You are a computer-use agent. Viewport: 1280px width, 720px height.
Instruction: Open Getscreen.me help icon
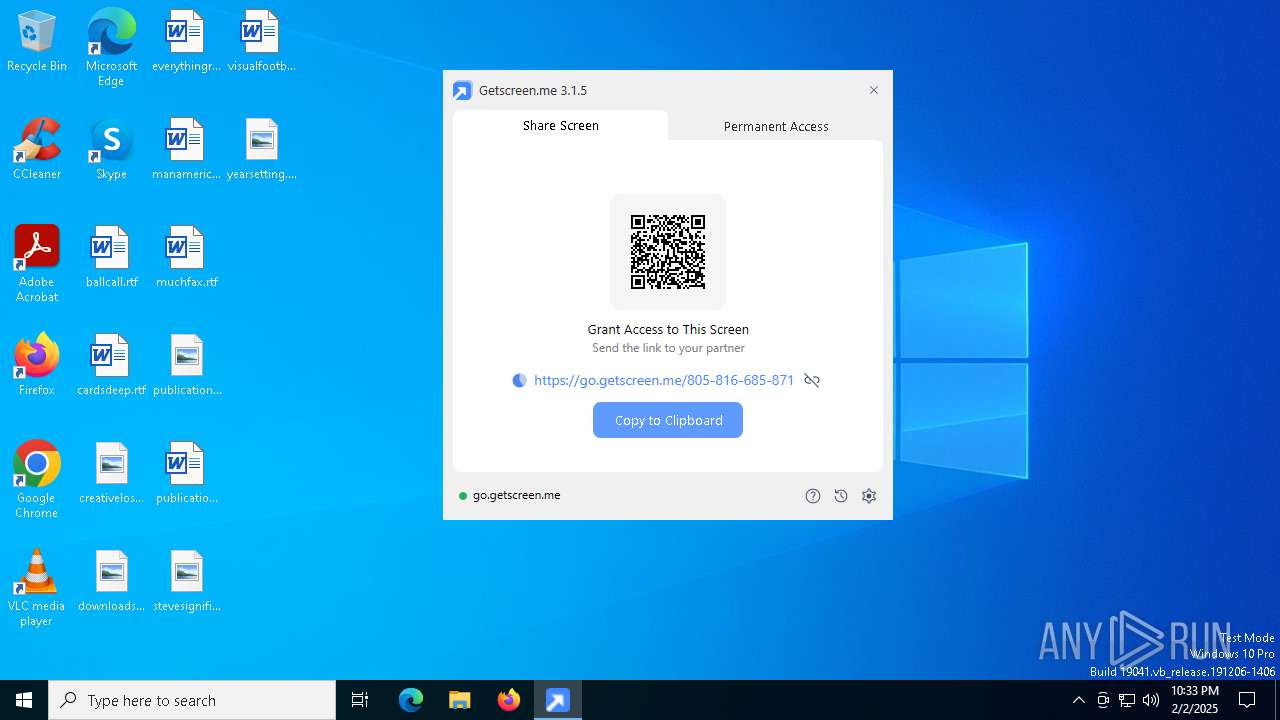click(813, 496)
